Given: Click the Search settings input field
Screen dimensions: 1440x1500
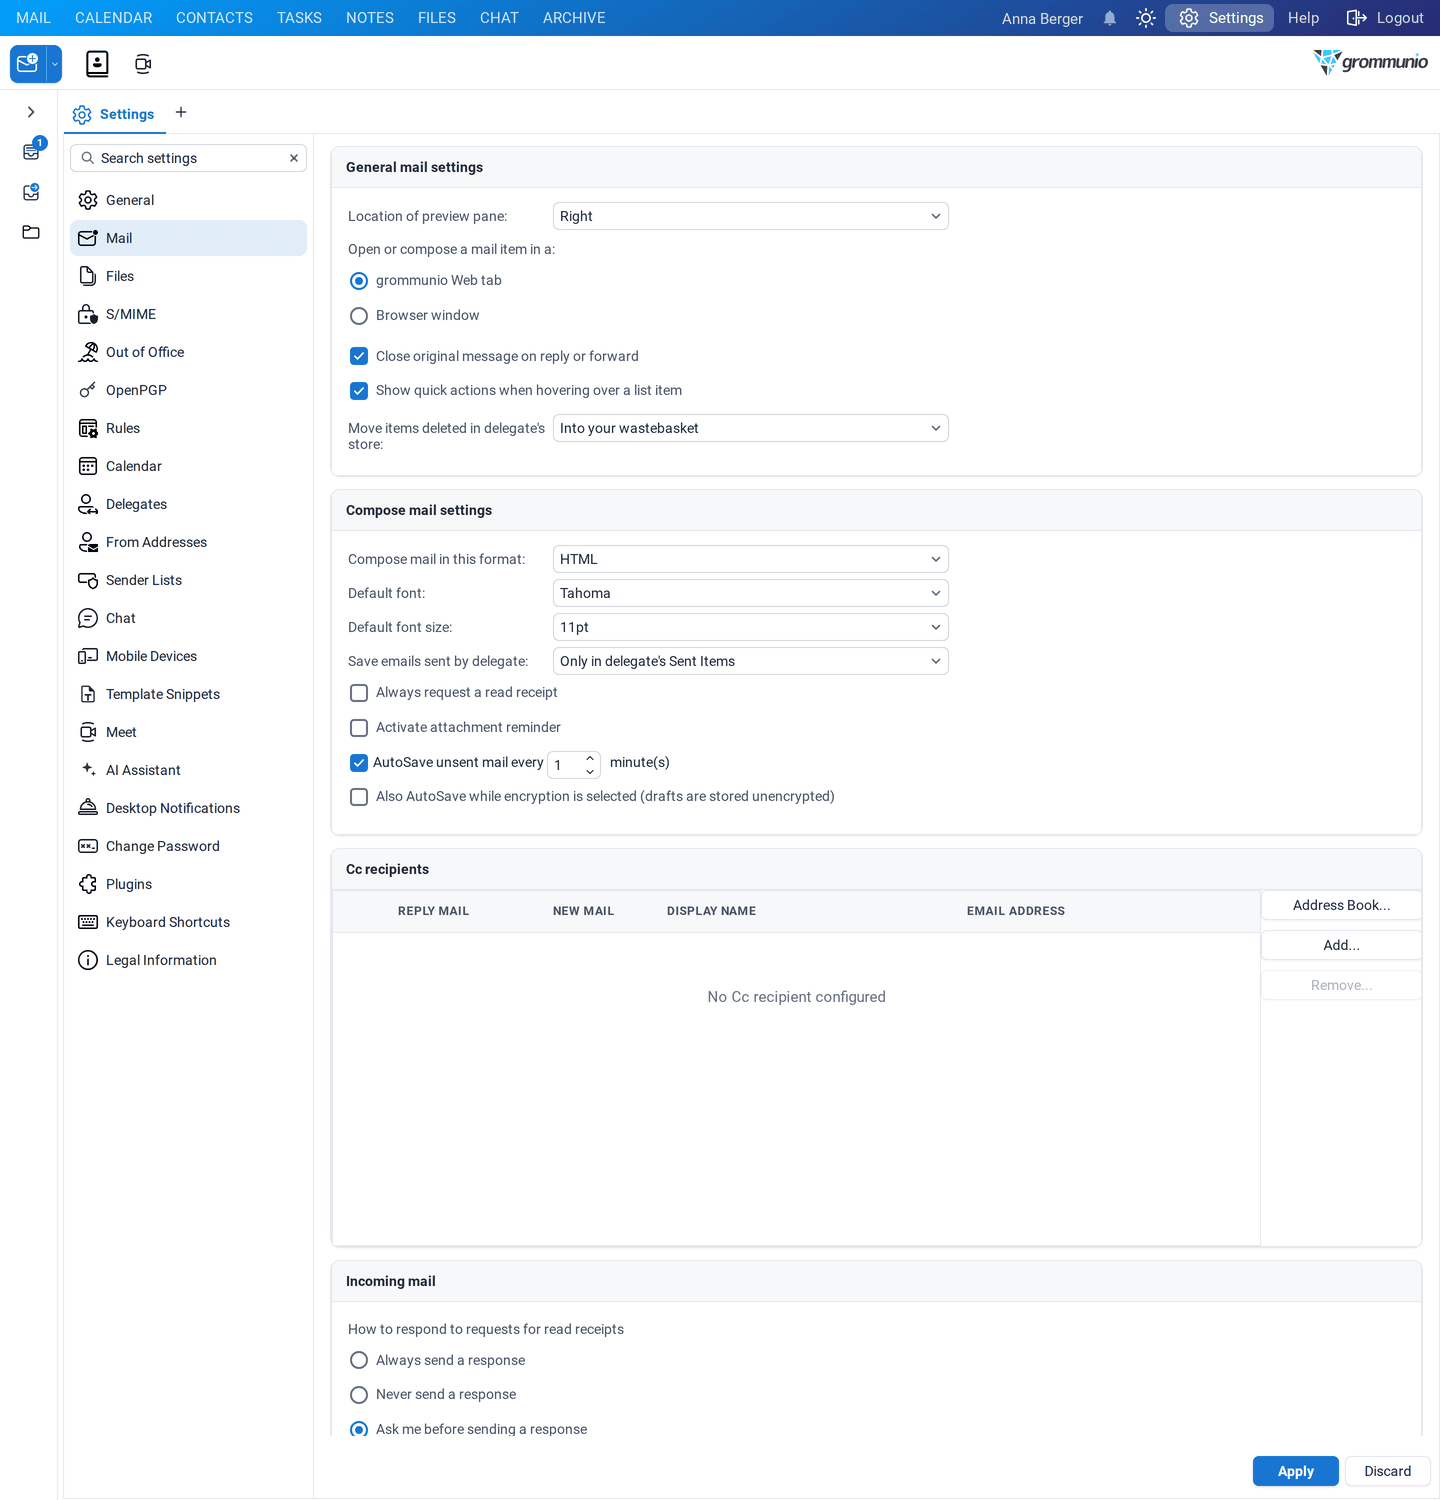Looking at the screenshot, I should pos(188,158).
